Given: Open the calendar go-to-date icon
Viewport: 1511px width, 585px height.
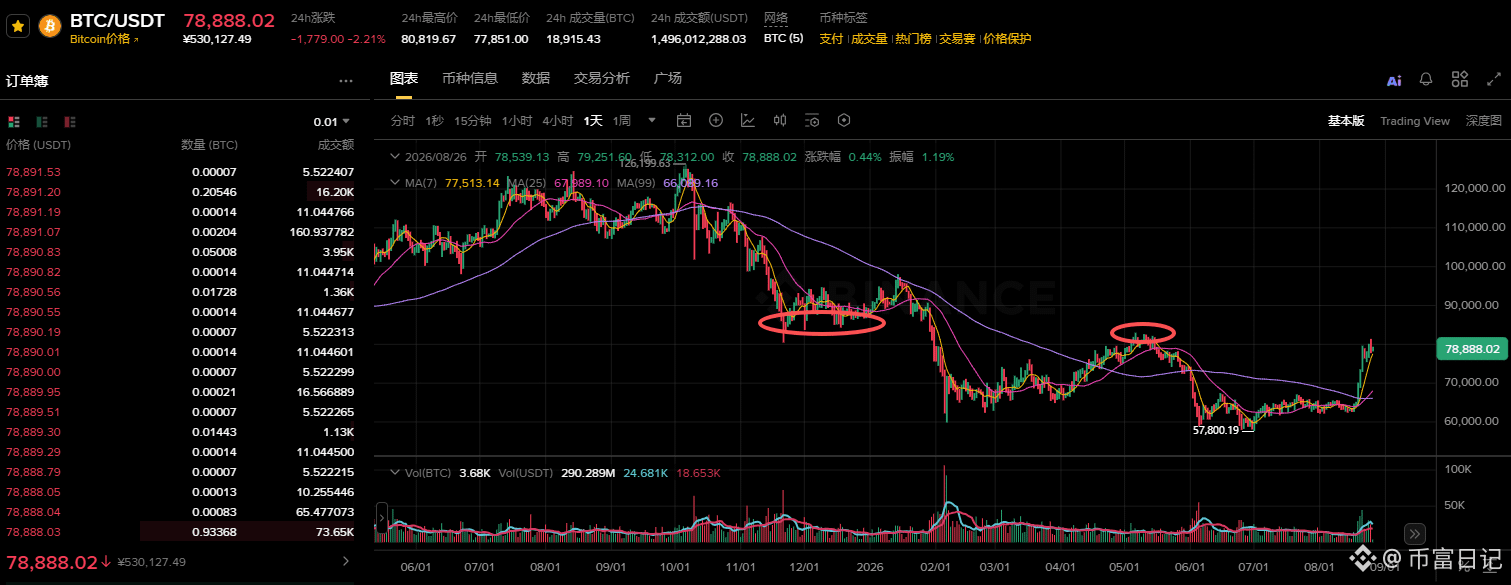Looking at the screenshot, I should pyautogui.click(x=684, y=121).
